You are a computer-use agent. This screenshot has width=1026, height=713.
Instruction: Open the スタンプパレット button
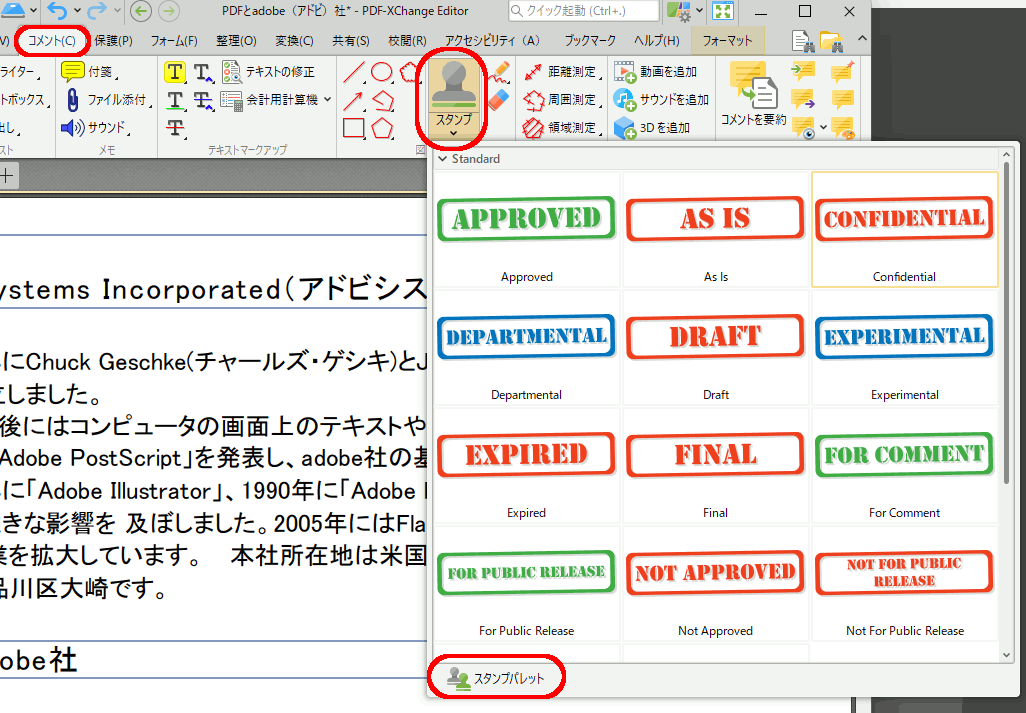tap(496, 678)
